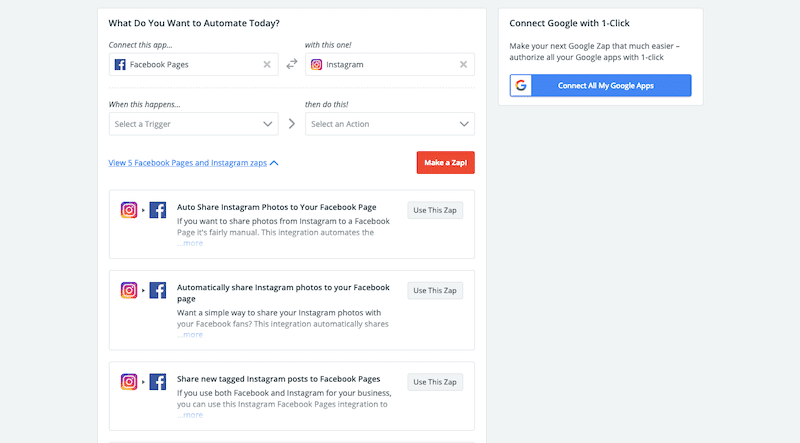Click the Connect Google with 1-Click heading
The height and width of the screenshot is (443, 800).
point(569,23)
